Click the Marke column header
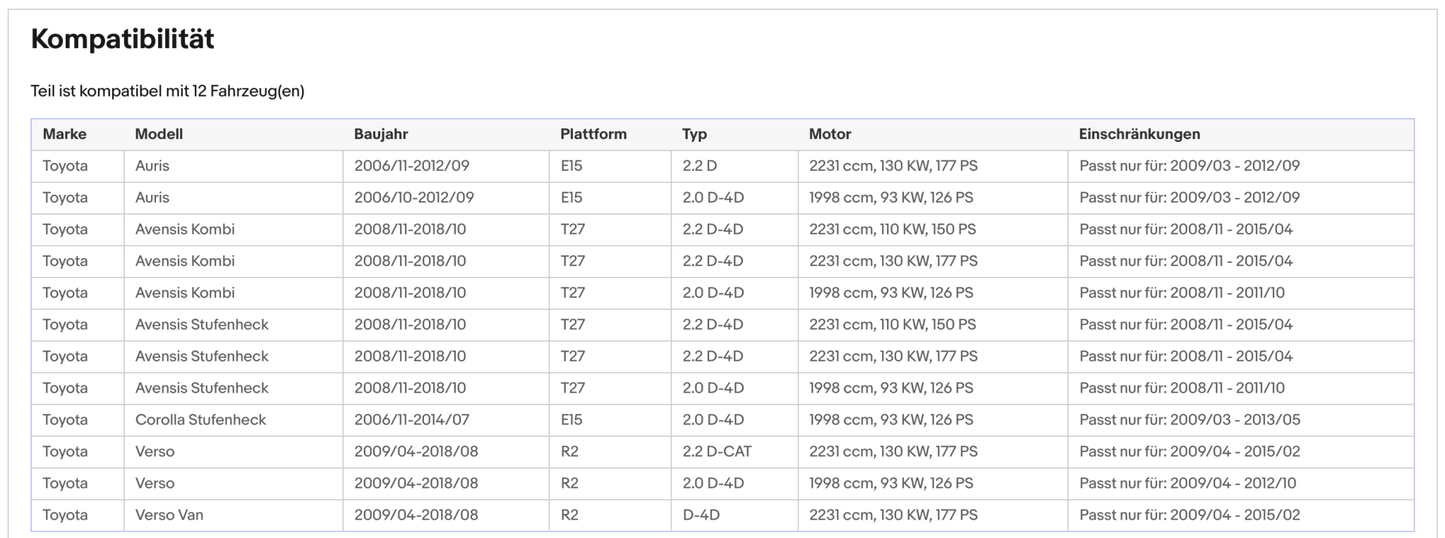Screen dimensions: 1445x538 point(65,134)
